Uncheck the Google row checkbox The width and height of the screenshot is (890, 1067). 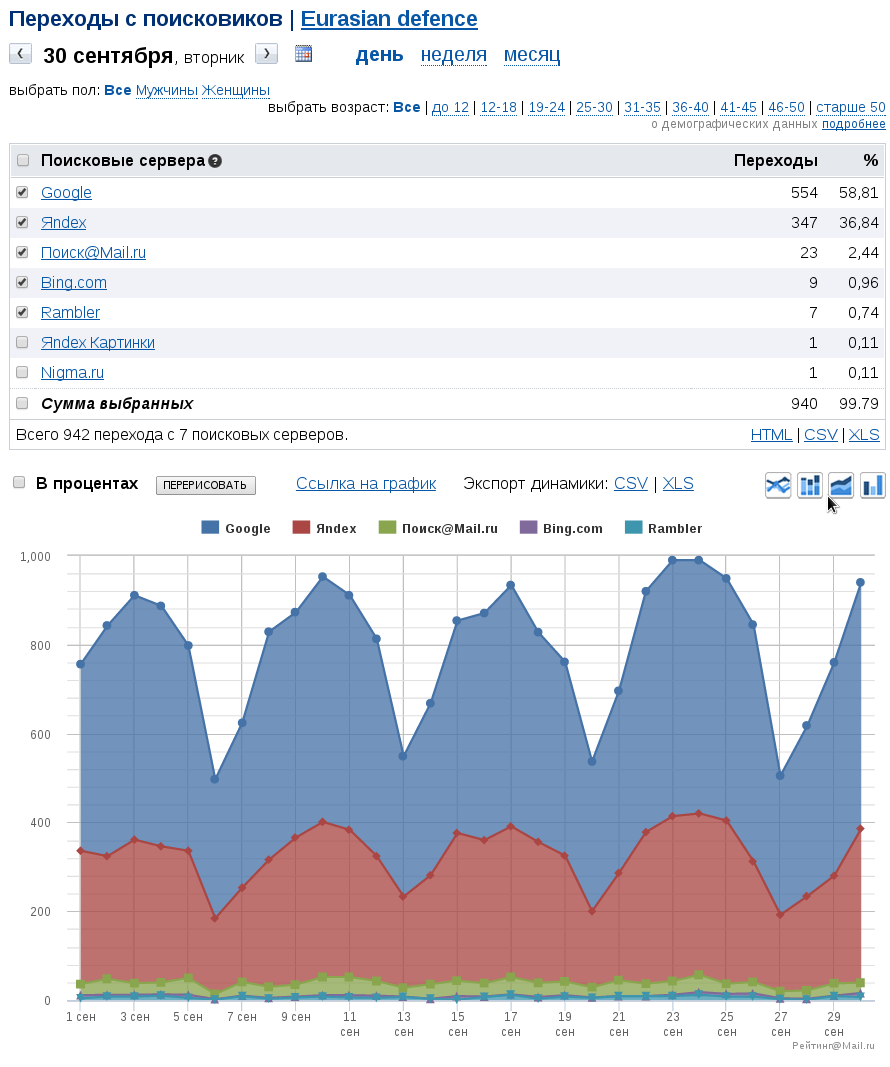coord(22,193)
